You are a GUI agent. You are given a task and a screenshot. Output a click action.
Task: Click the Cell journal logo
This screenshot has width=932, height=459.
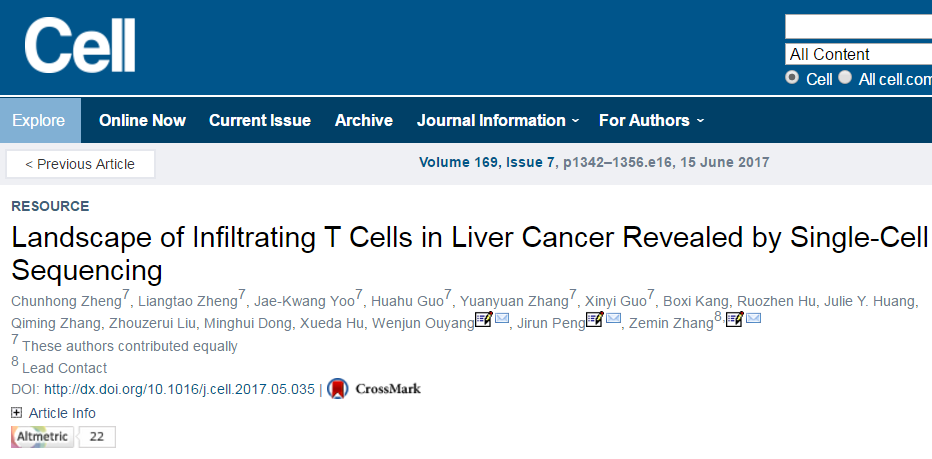(80, 45)
